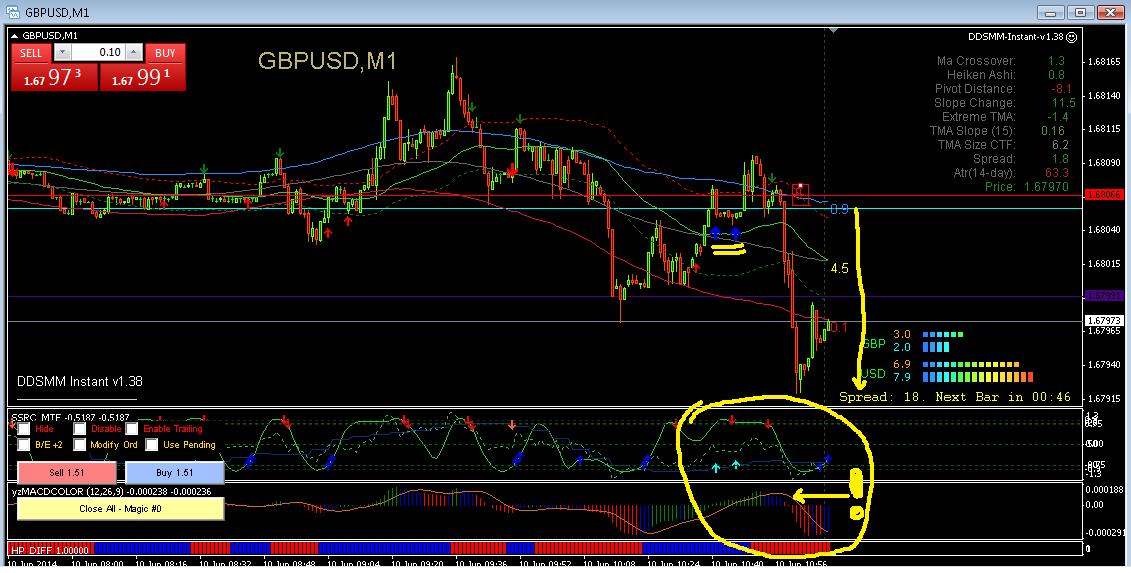Click the DDSMM Instant v1.38 chart label
Image resolution: width=1131 pixels, height=573 pixels.
pyautogui.click(x=79, y=381)
